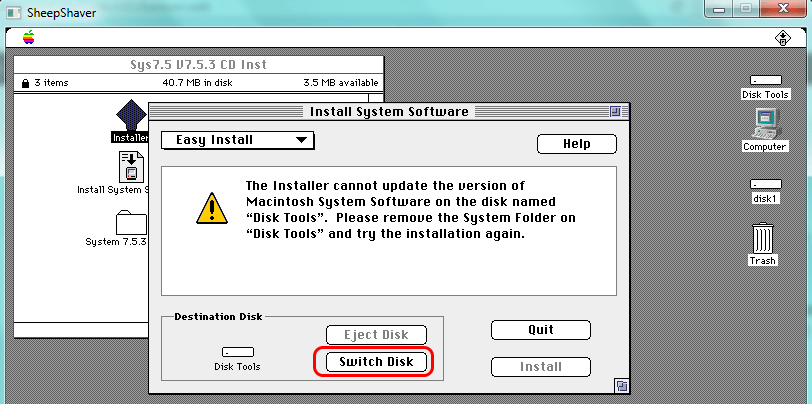Image resolution: width=812 pixels, height=404 pixels.
Task: Select Disk Tools destination disk icon
Action: [x=238, y=352]
